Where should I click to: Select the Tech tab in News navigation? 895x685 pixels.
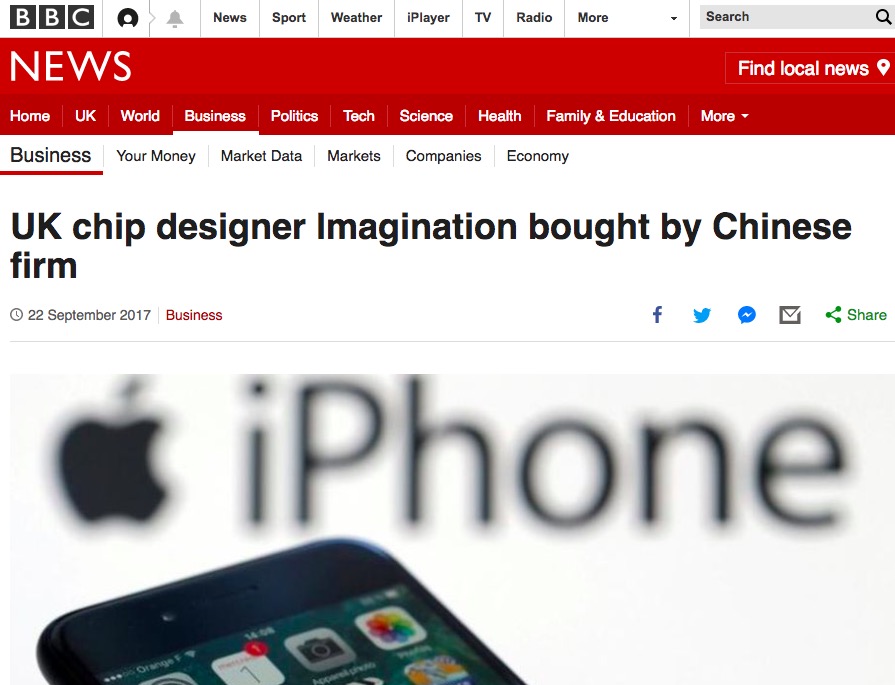(x=358, y=116)
